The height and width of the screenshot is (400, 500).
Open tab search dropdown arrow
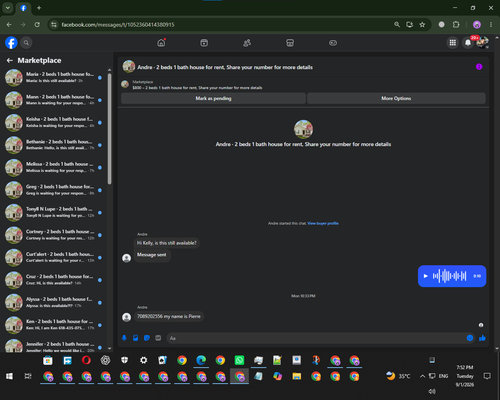[x=8, y=8]
